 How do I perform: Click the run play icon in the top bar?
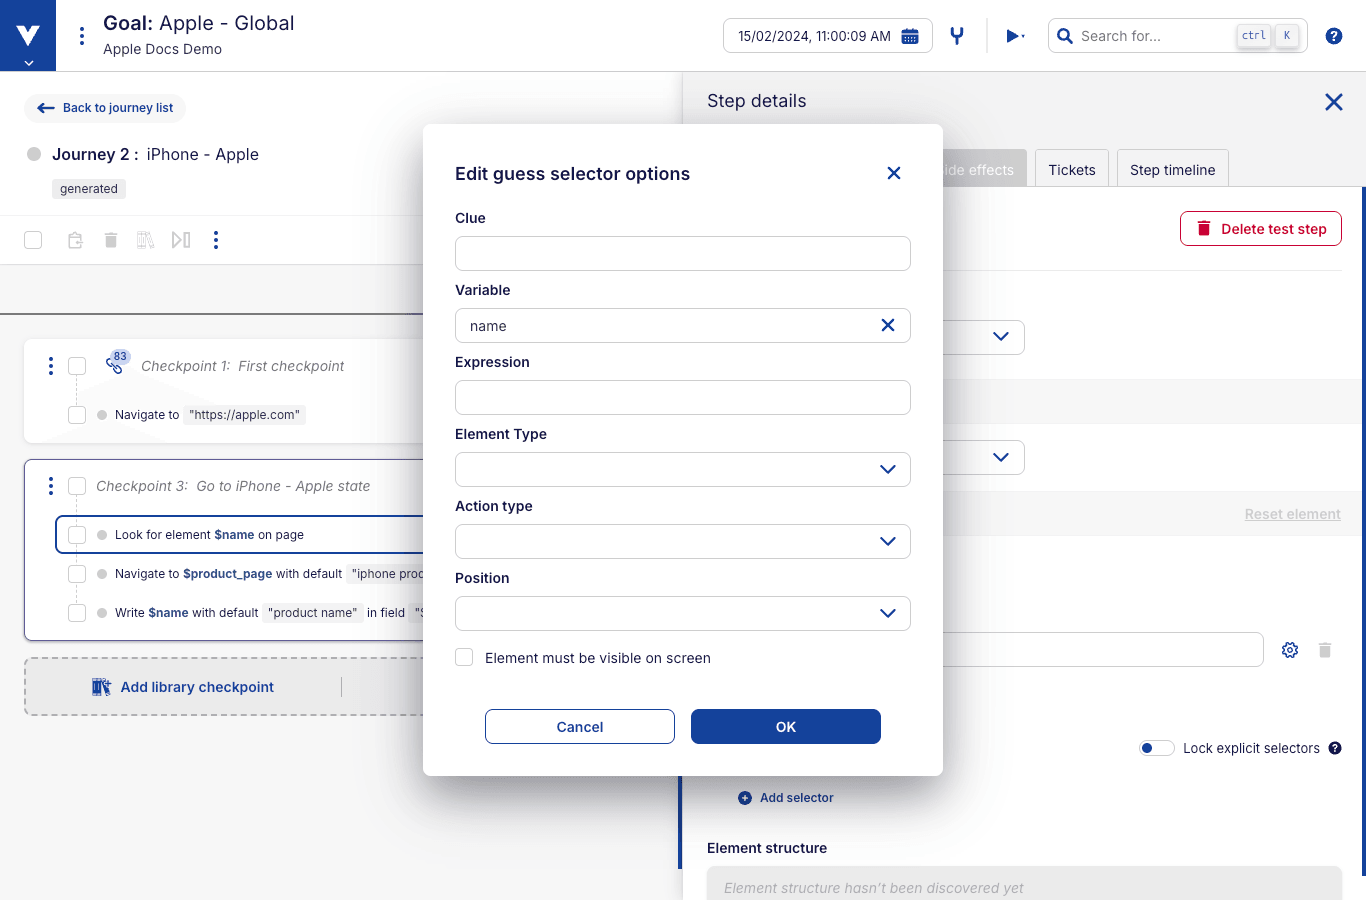[1011, 35]
